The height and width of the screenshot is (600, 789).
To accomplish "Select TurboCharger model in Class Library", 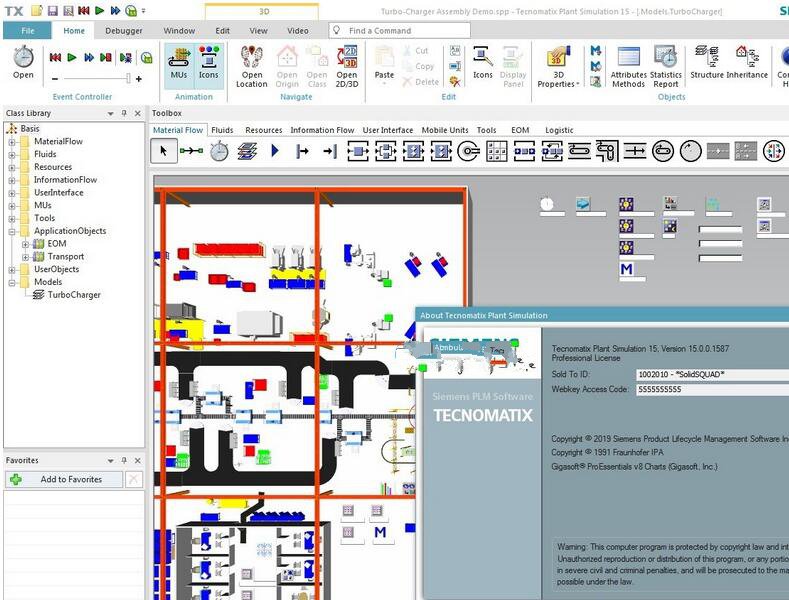I will [x=67, y=294].
